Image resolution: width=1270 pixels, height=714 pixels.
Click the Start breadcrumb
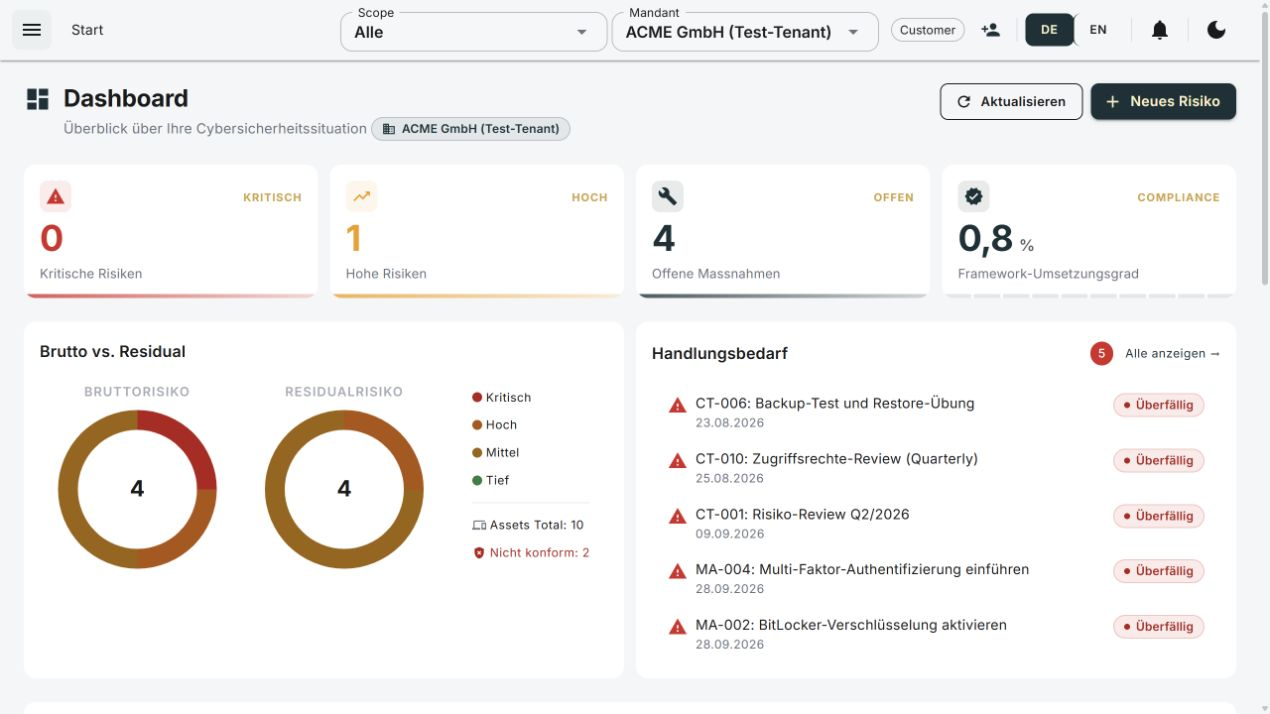[87, 30]
